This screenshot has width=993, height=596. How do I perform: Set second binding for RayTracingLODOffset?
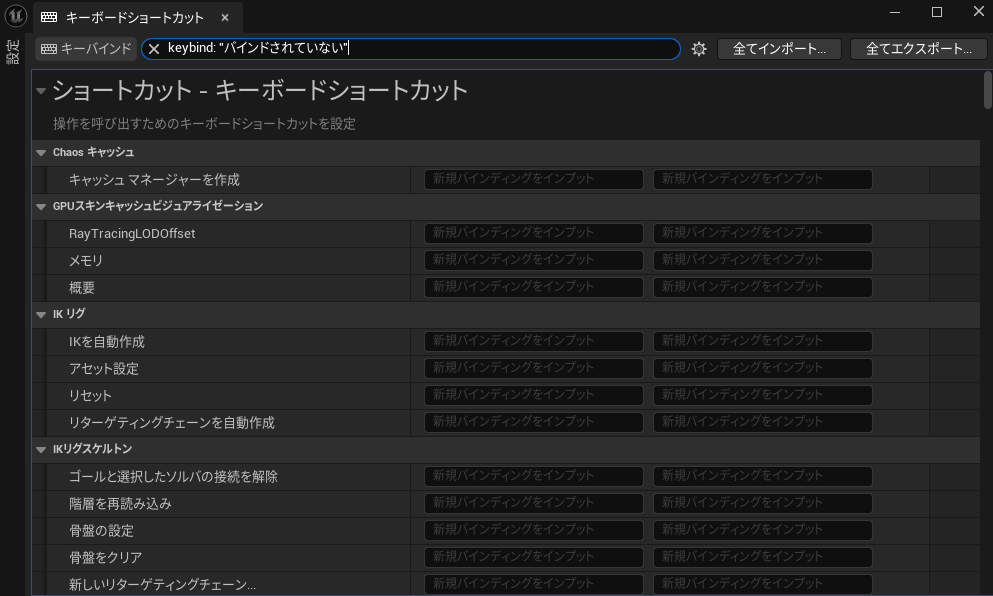762,233
